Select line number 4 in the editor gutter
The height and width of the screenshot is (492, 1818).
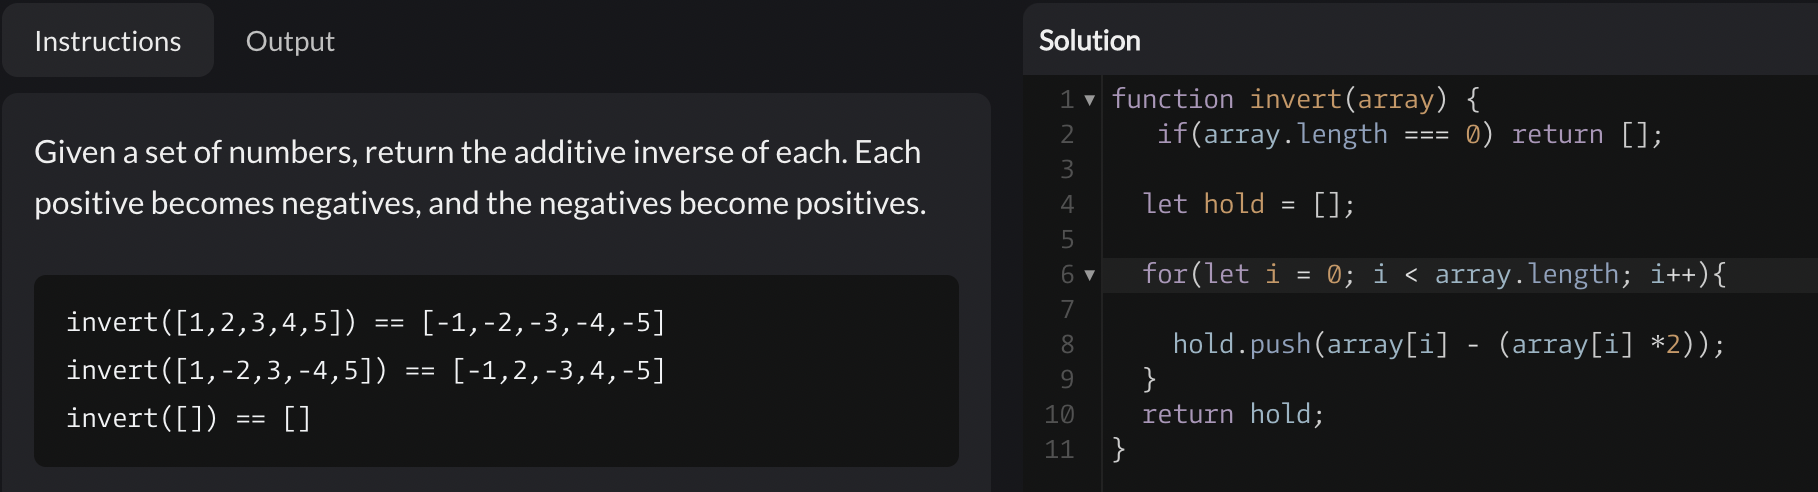tap(1067, 205)
